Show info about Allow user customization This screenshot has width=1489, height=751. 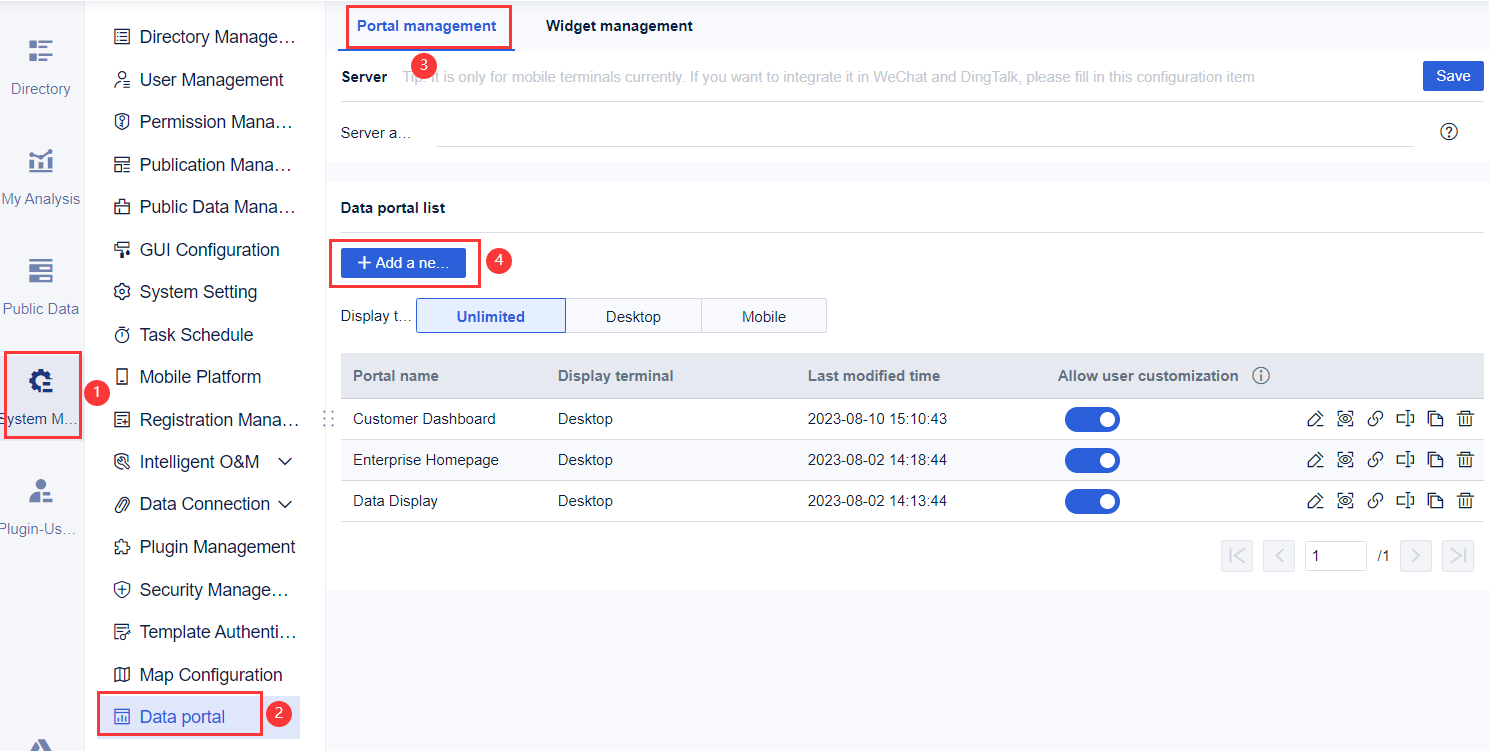1261,376
